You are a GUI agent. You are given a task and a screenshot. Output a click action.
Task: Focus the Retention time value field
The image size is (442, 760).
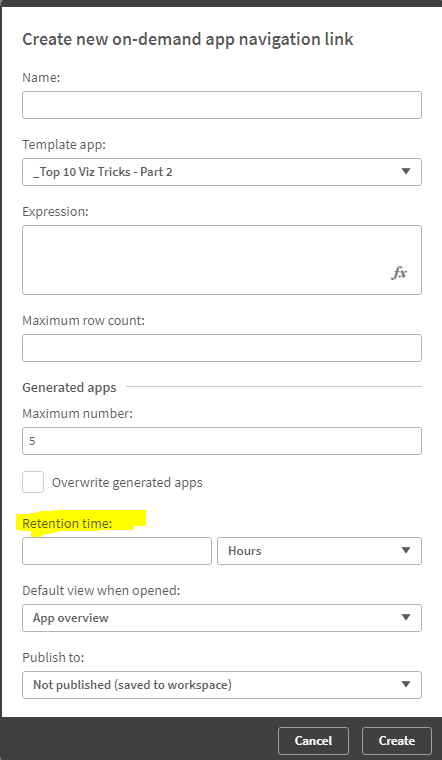tap(117, 551)
